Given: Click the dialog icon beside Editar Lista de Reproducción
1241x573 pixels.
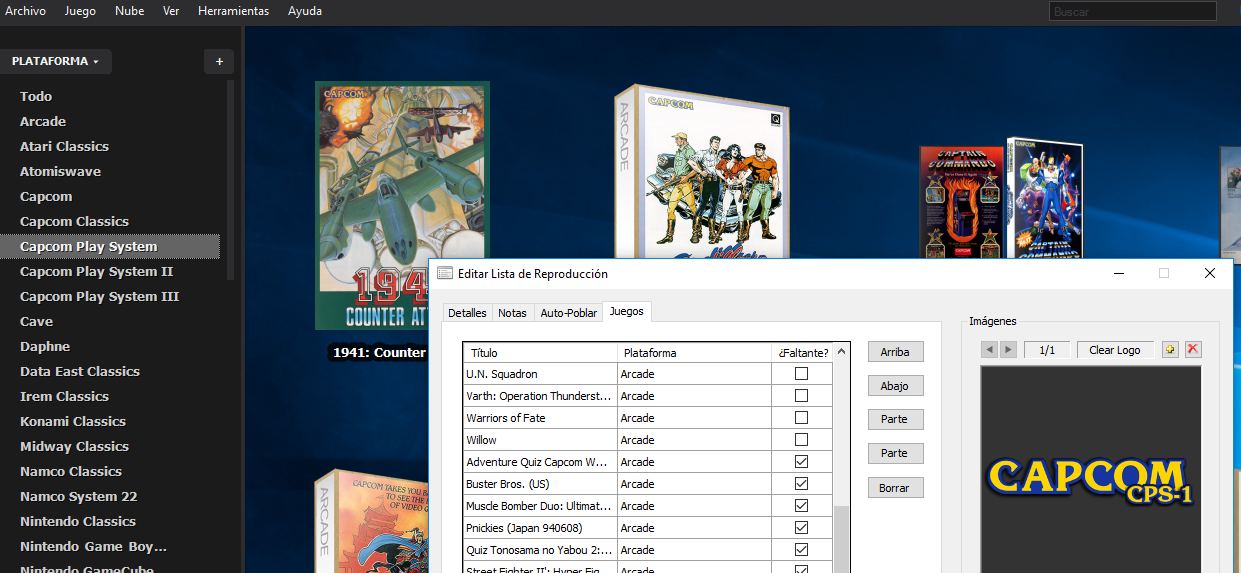Looking at the screenshot, I should click(445, 273).
